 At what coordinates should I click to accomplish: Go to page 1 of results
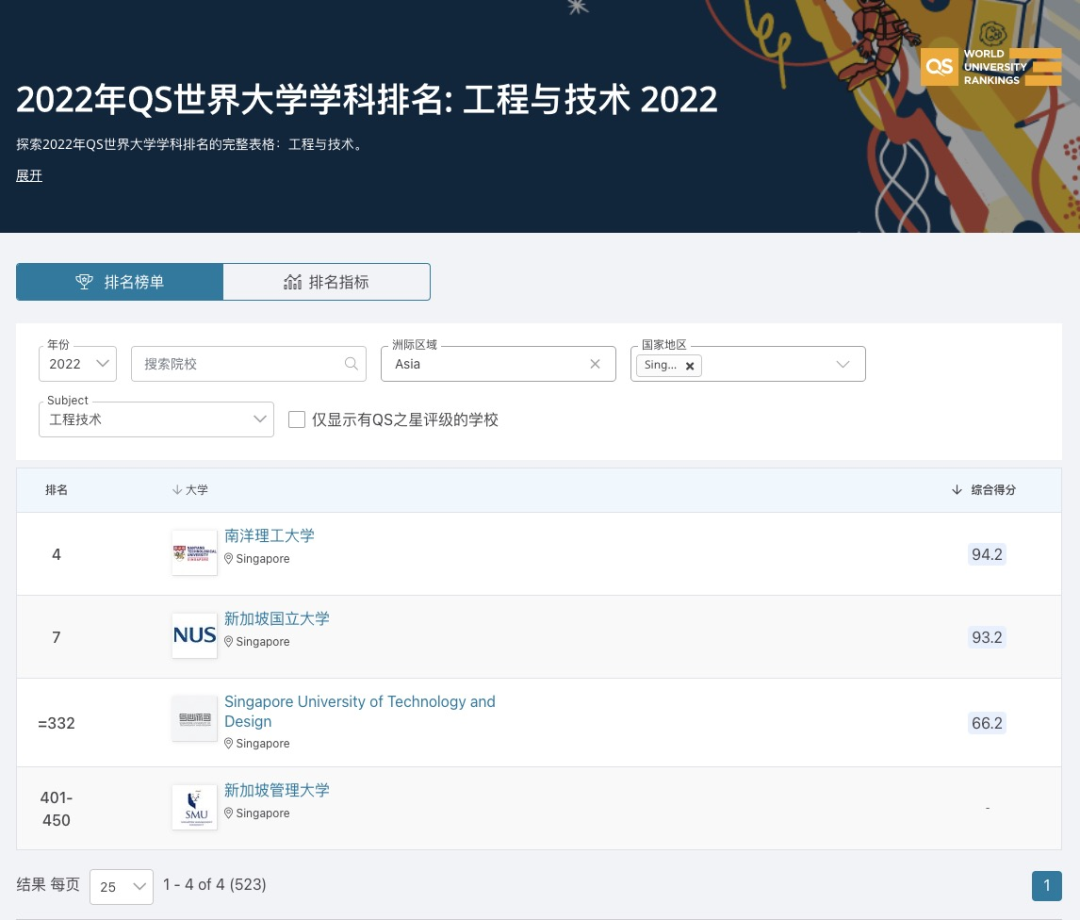click(x=1047, y=886)
